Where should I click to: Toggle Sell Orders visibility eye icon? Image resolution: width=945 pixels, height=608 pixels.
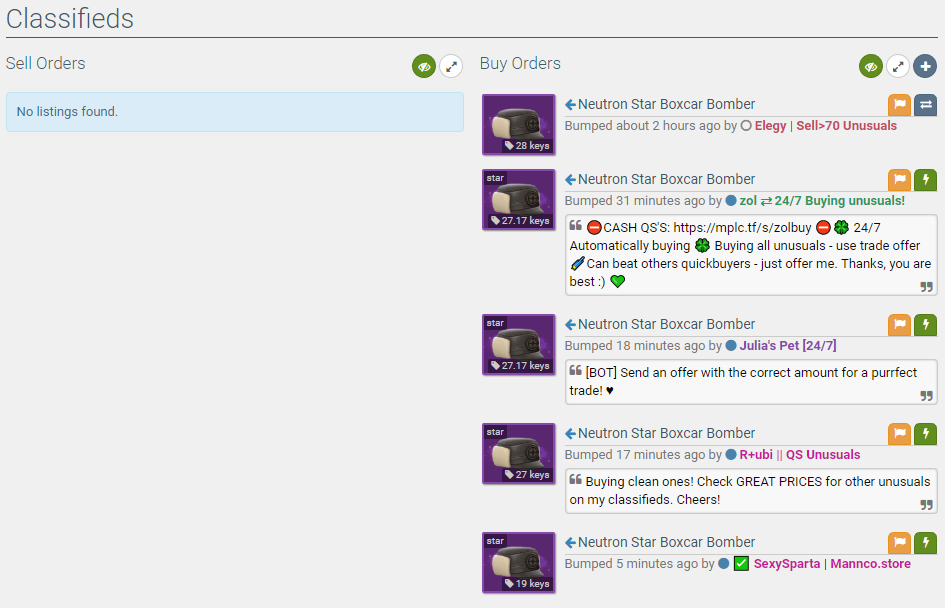424,66
